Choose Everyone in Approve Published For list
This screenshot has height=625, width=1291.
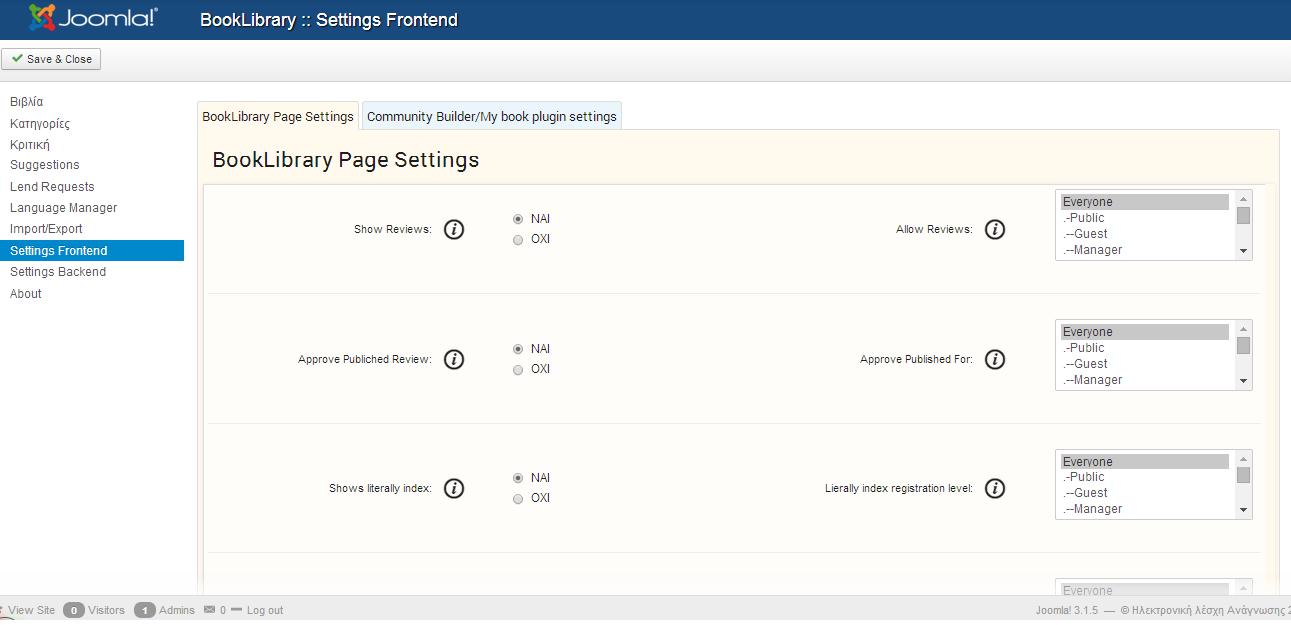1145,332
